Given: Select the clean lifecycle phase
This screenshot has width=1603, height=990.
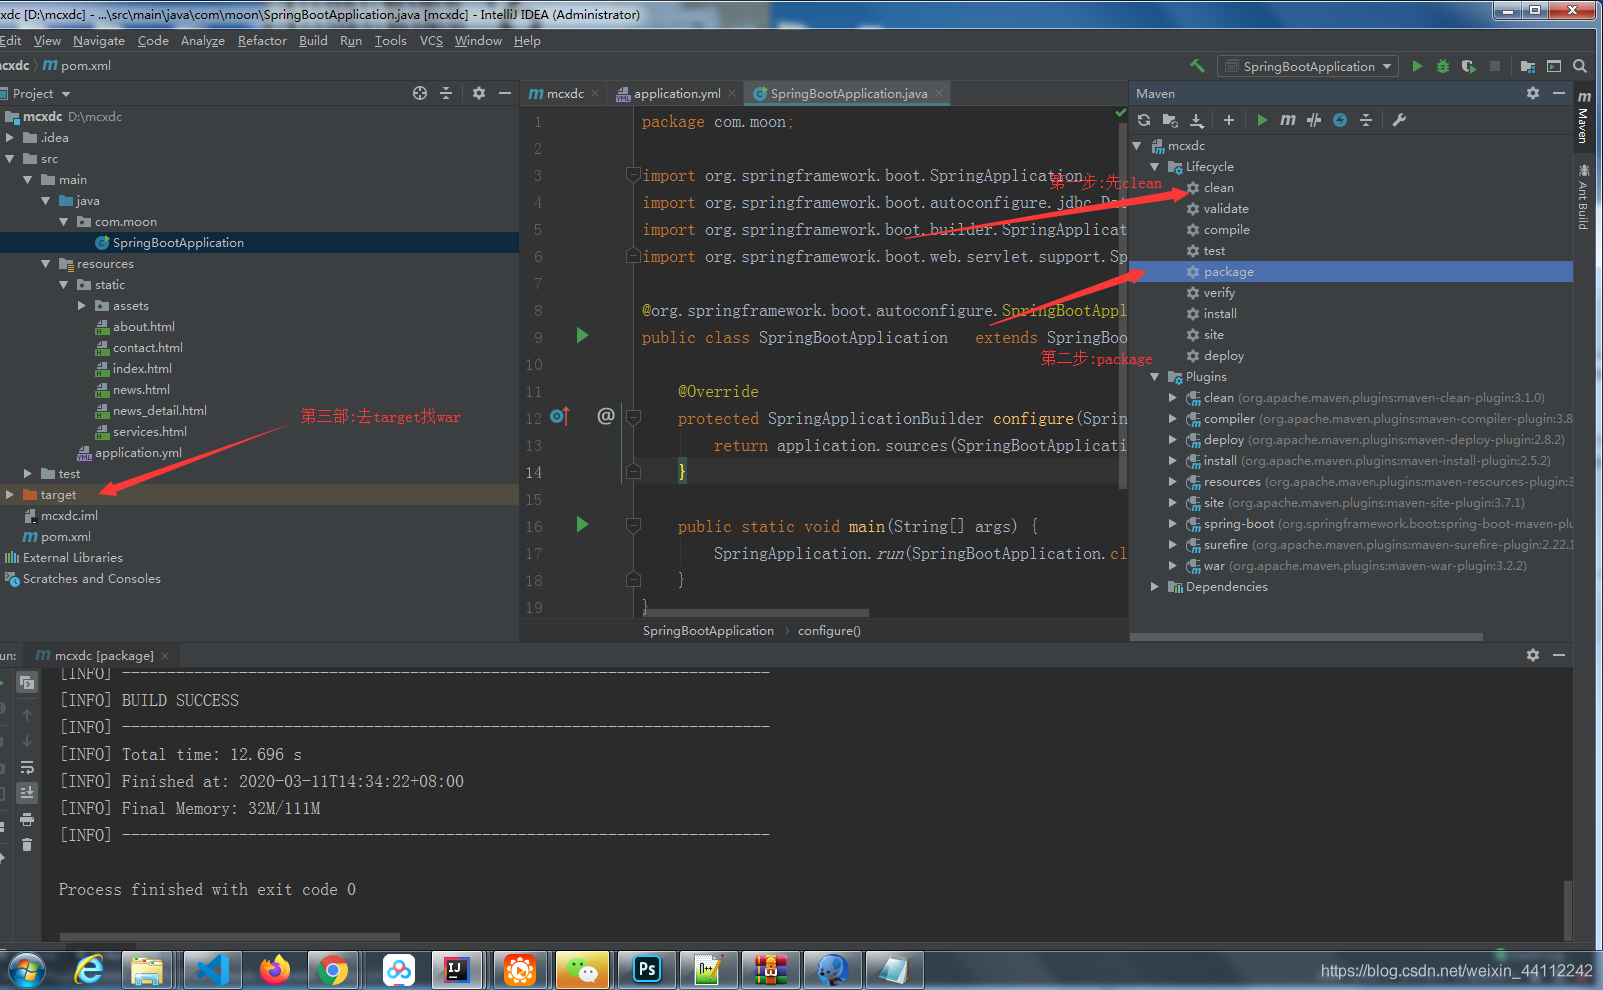Looking at the screenshot, I should [1218, 188].
